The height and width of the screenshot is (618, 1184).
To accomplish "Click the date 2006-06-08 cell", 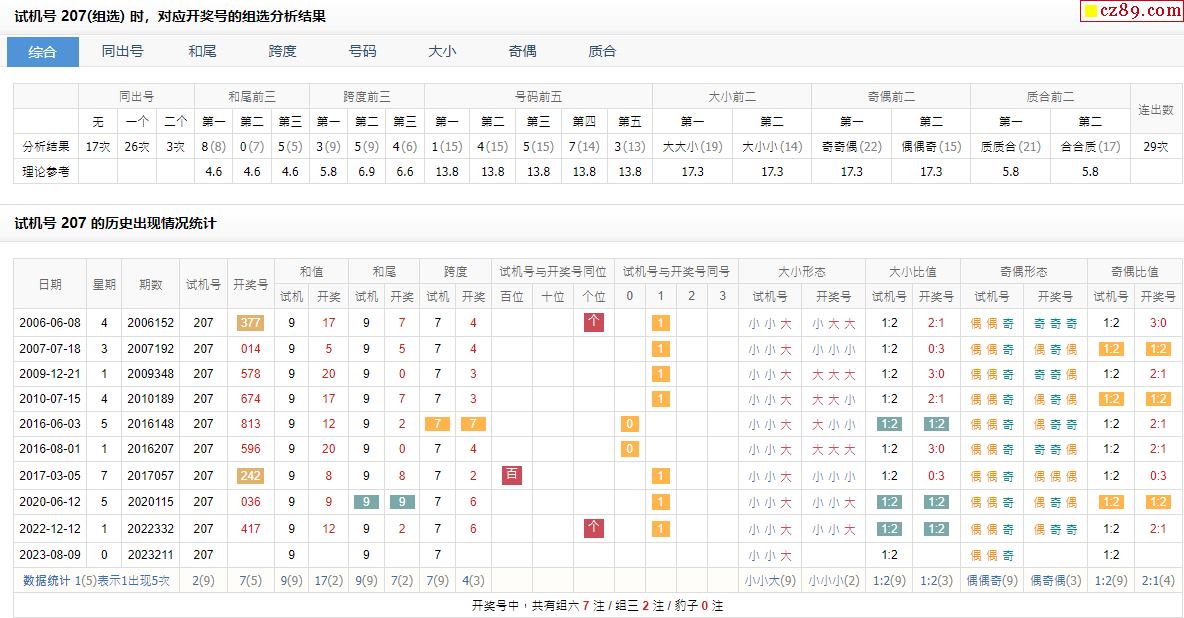I will coord(50,323).
